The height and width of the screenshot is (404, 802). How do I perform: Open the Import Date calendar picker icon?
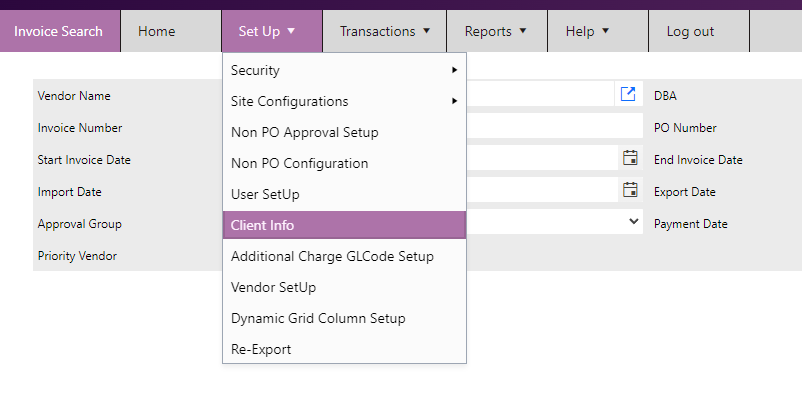coord(630,190)
